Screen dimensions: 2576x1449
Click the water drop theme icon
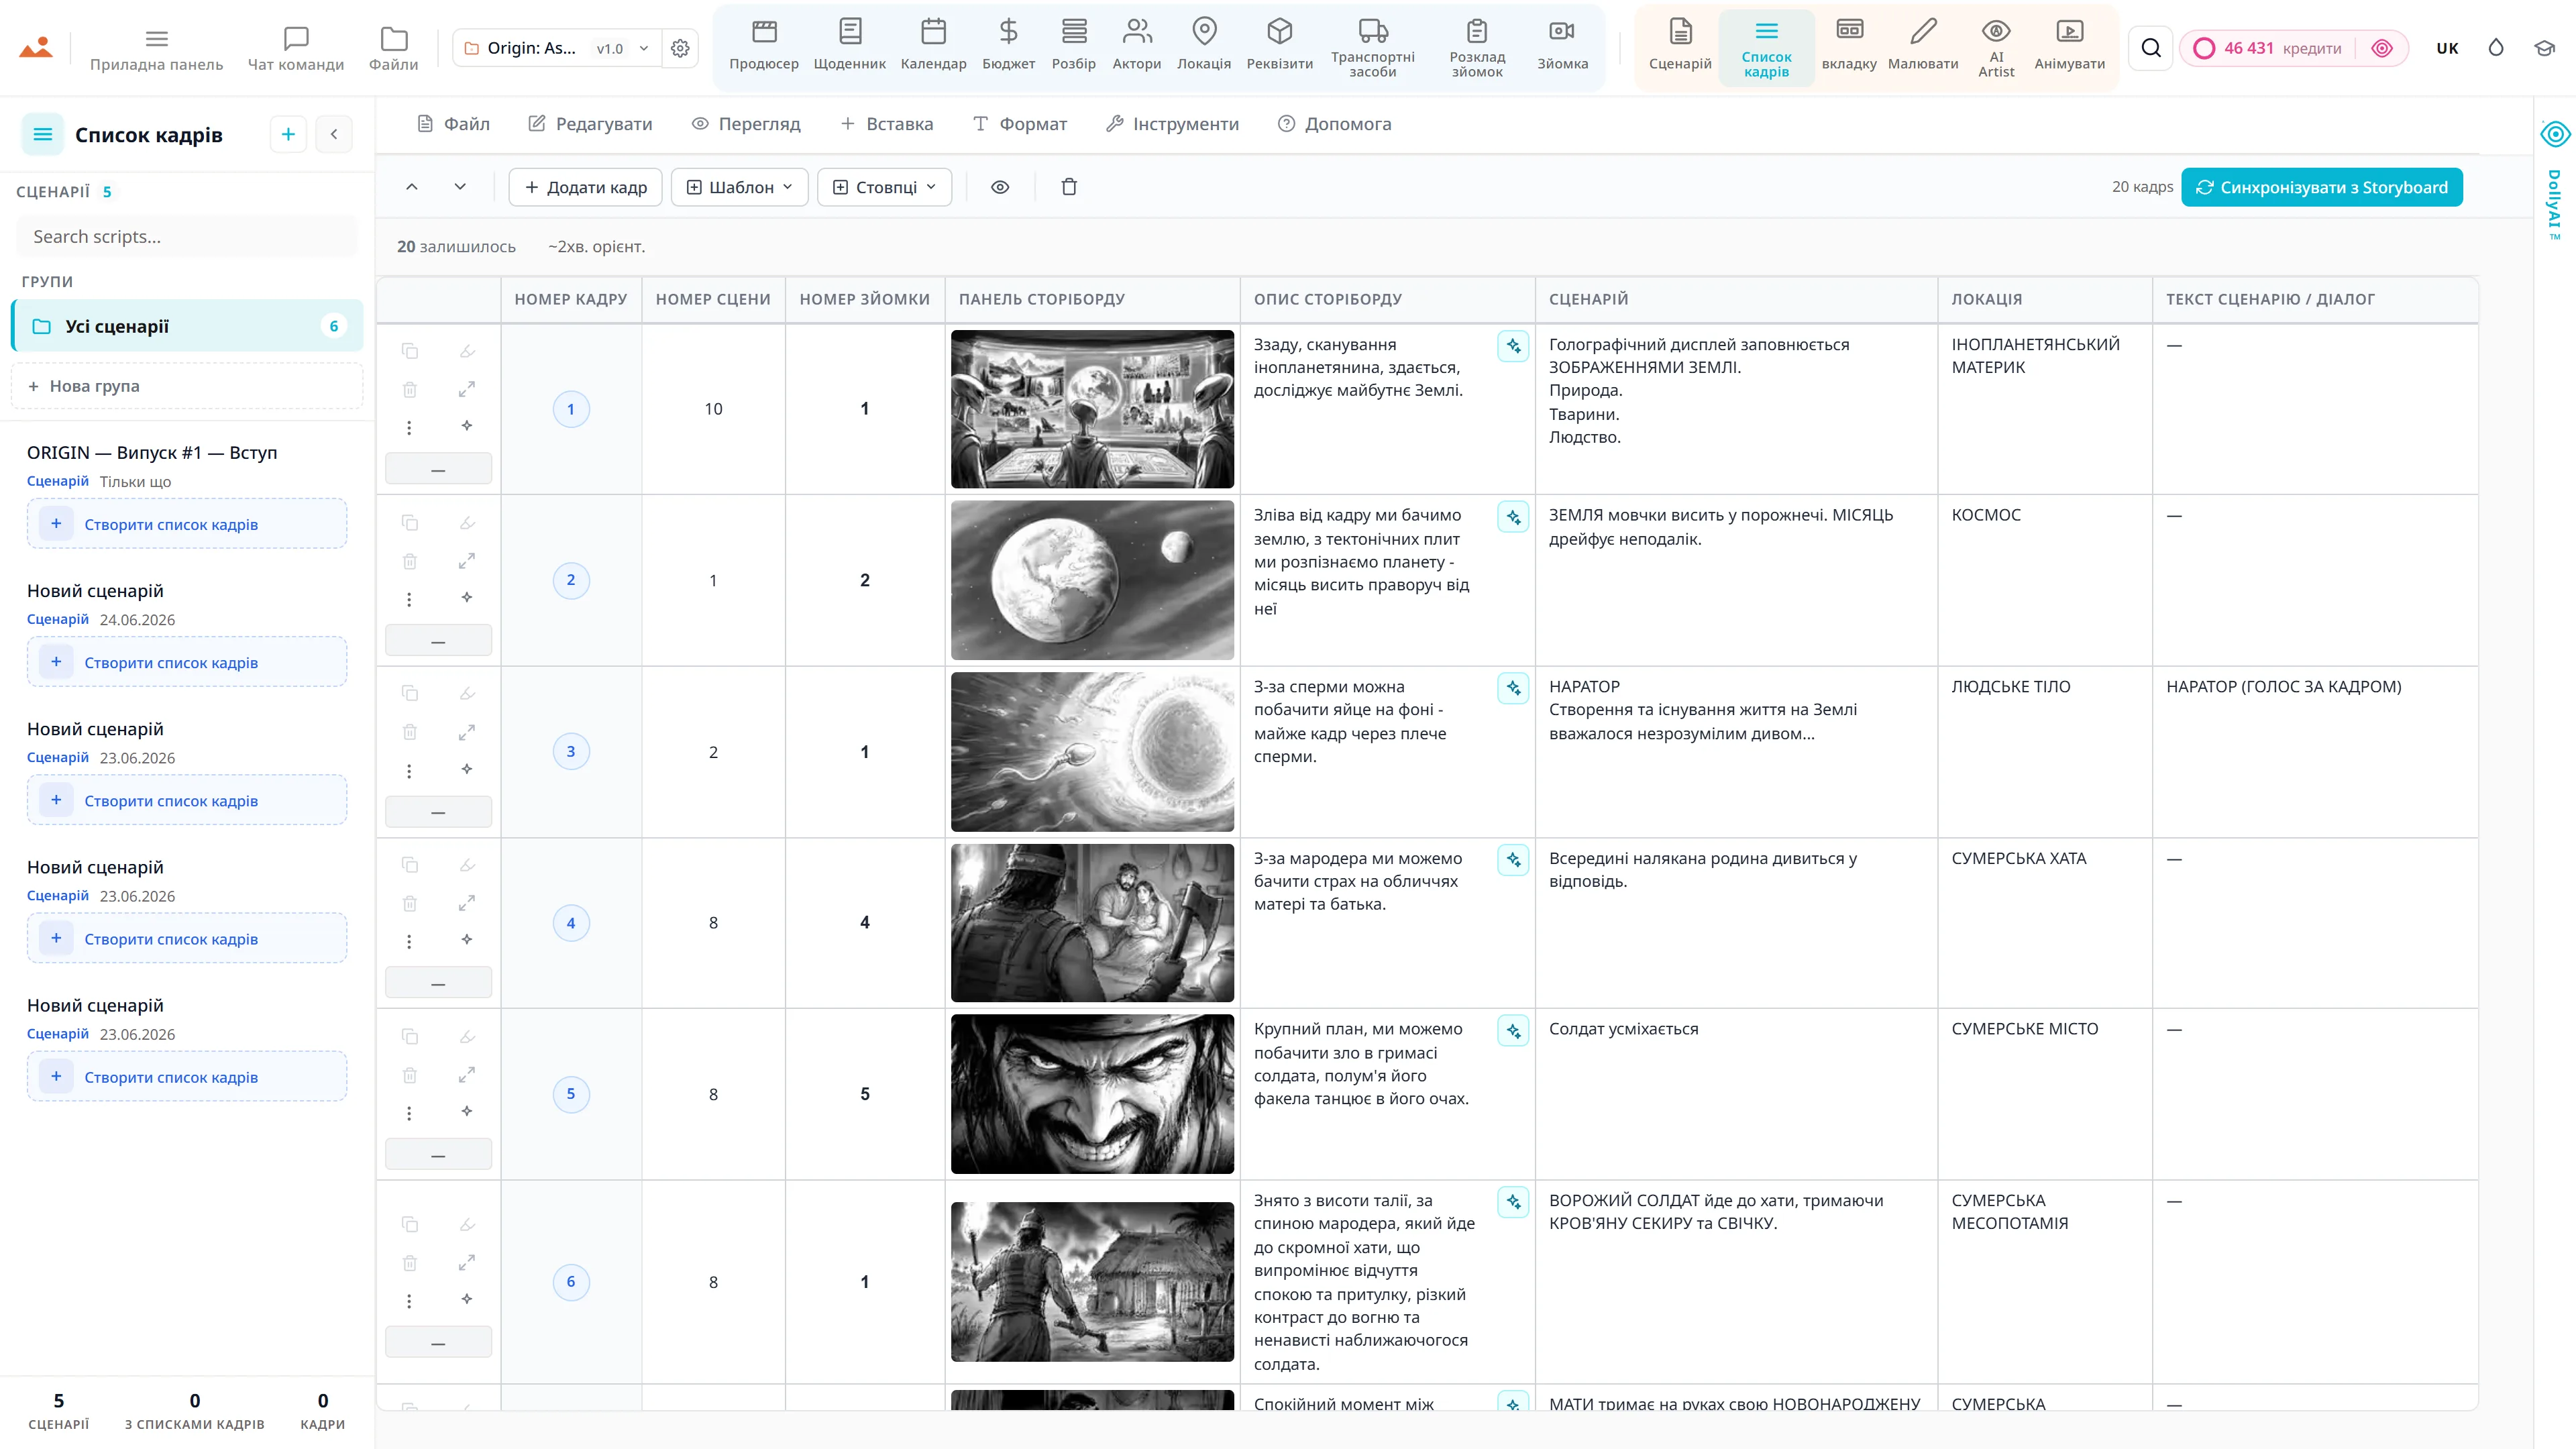(x=2496, y=48)
